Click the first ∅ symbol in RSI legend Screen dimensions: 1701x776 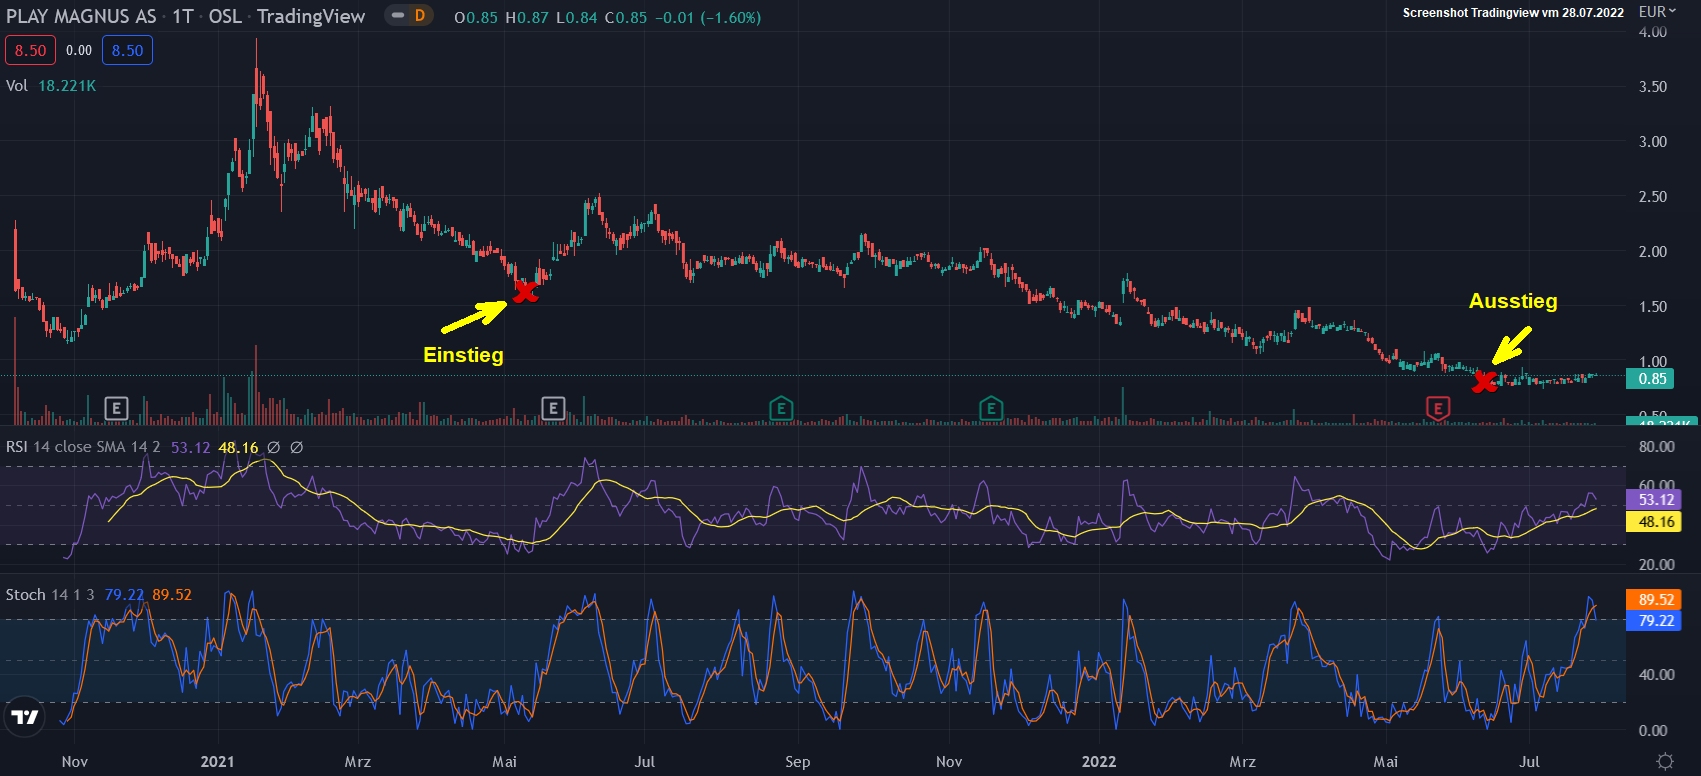point(273,447)
